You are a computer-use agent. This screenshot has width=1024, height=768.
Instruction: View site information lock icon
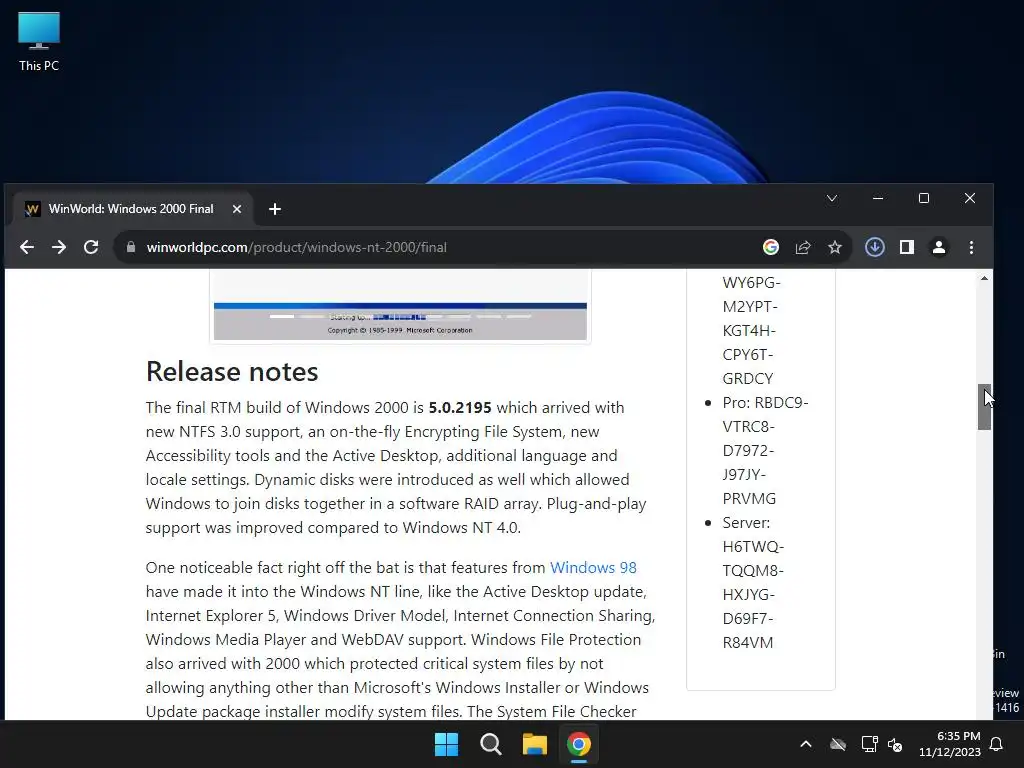pyautogui.click(x=131, y=247)
